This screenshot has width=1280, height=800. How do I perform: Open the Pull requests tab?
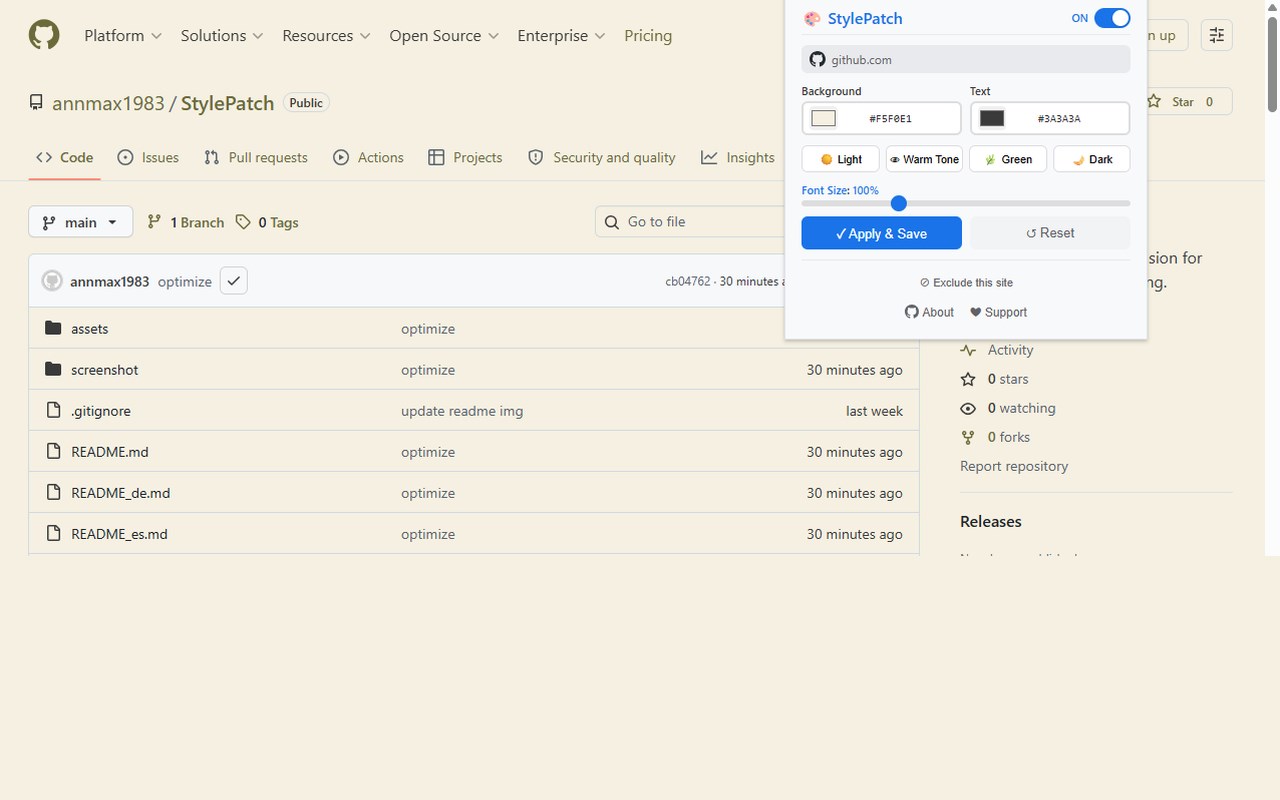click(256, 157)
